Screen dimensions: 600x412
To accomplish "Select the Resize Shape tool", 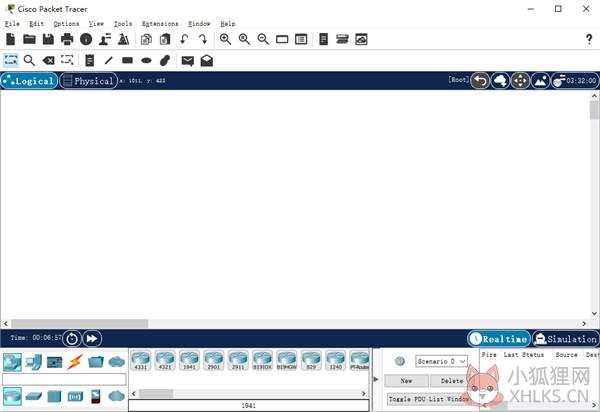I will 67,60.
